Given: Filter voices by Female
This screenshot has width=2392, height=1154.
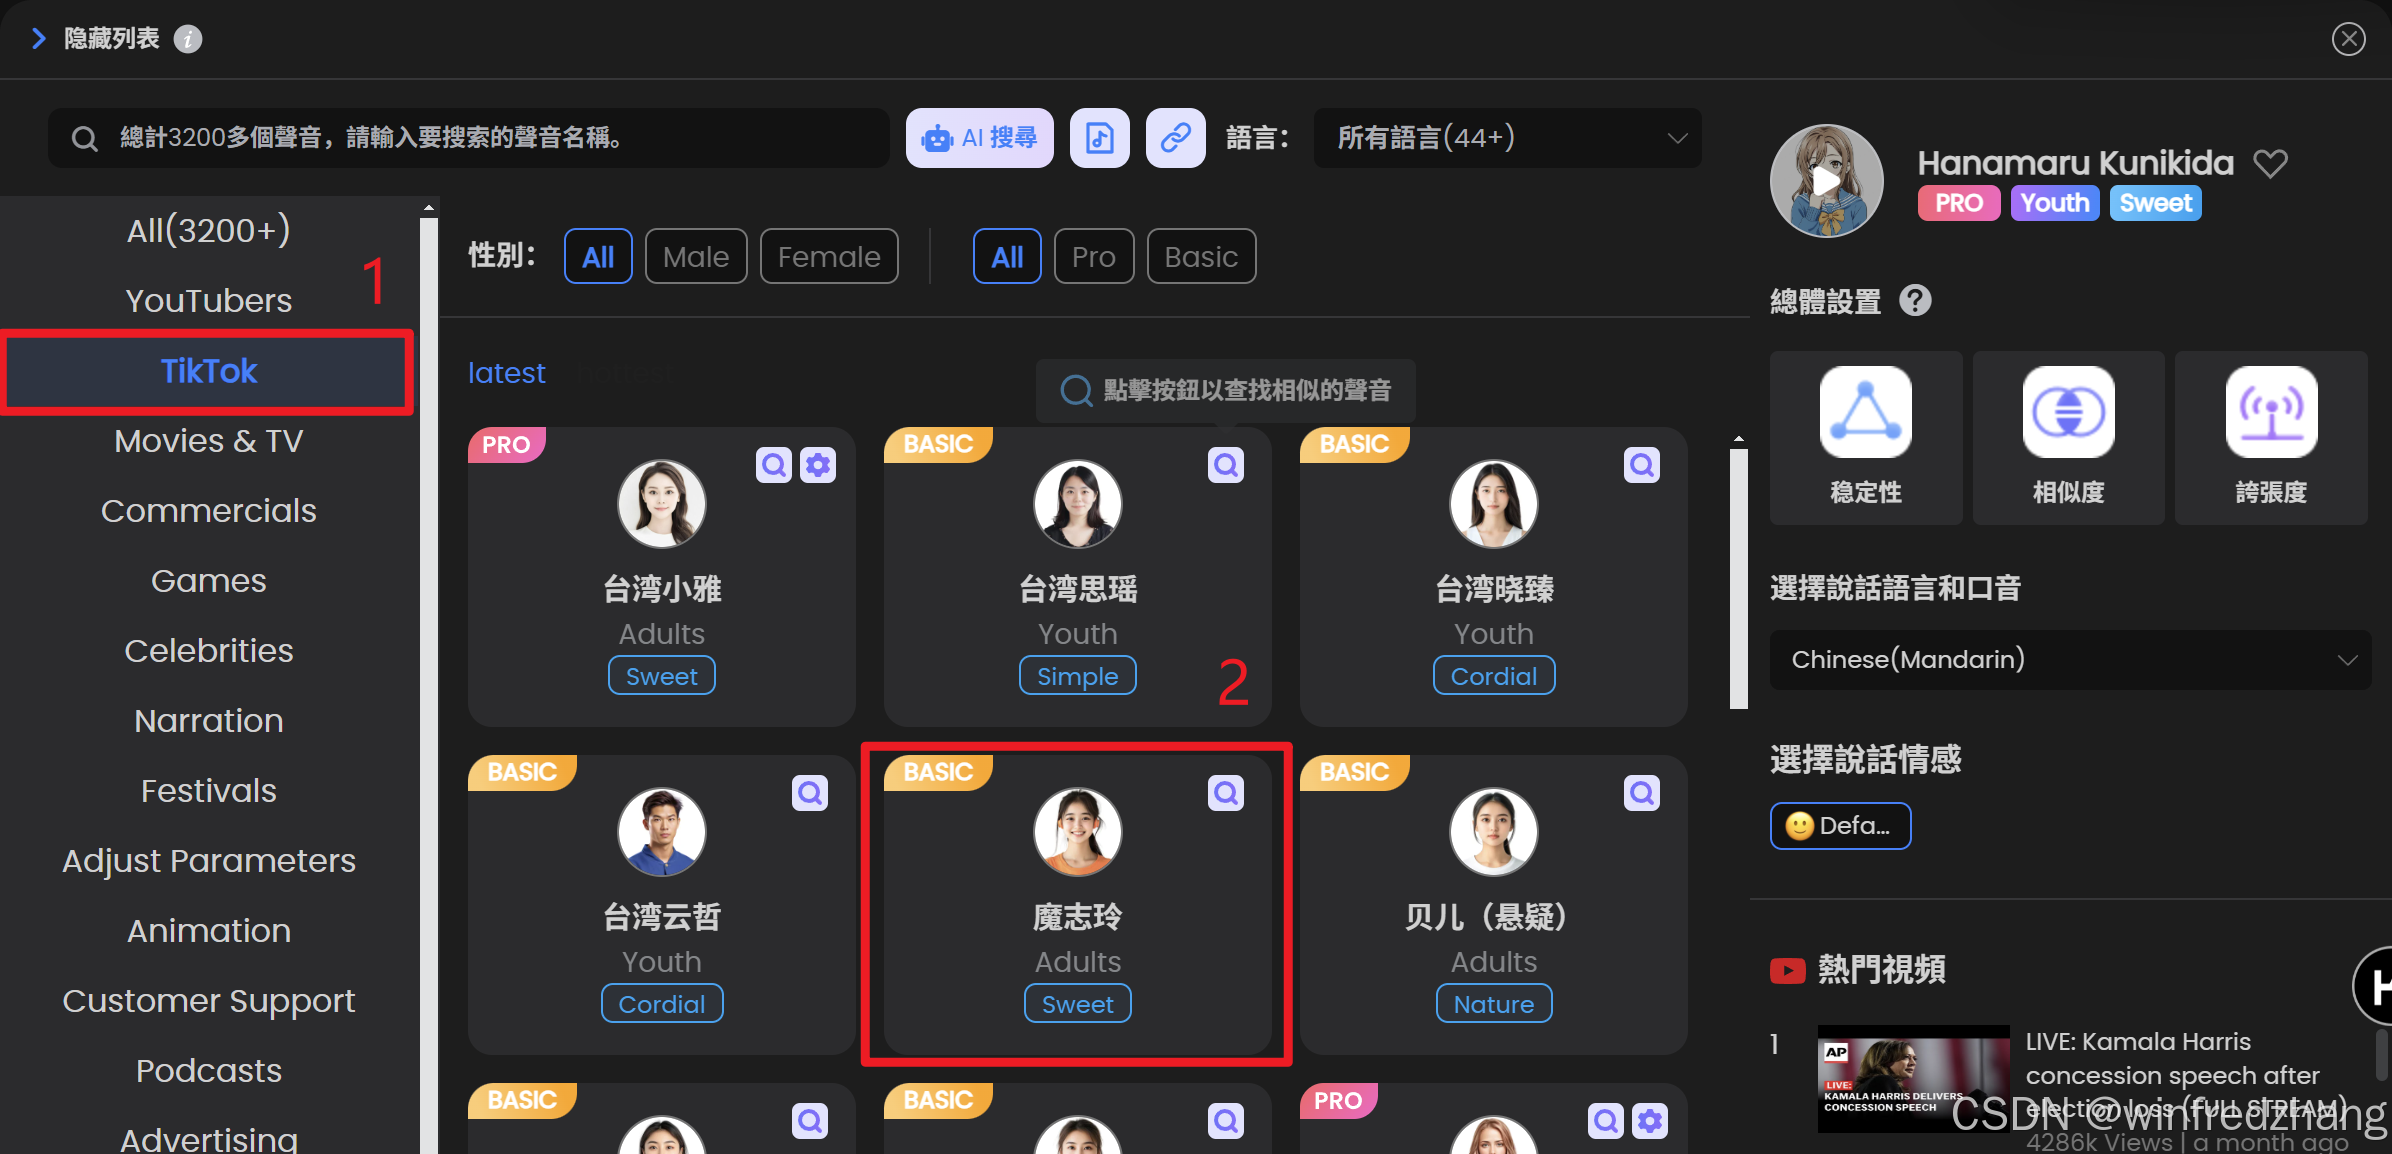Looking at the screenshot, I should click(x=829, y=257).
